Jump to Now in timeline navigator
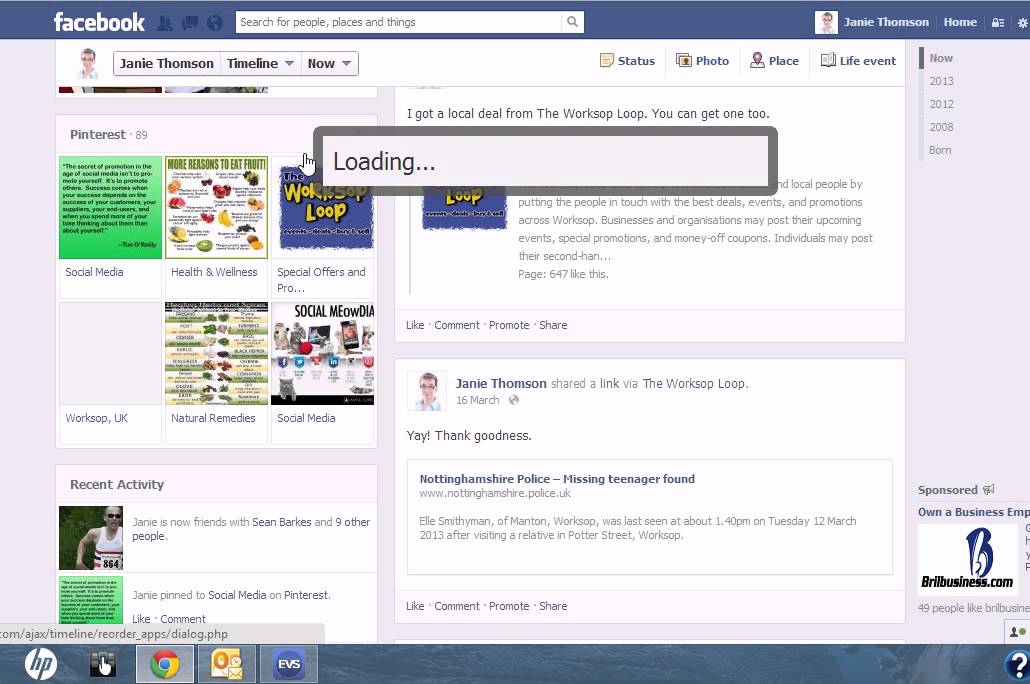 (941, 58)
